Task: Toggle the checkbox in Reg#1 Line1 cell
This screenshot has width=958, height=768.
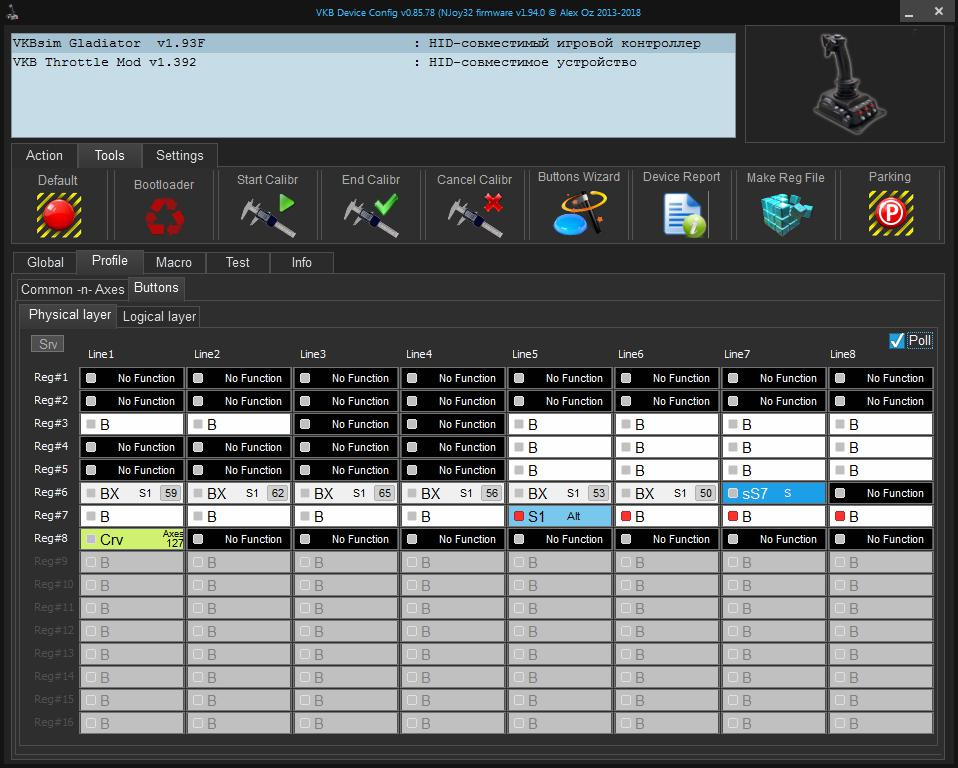Action: 91,378
